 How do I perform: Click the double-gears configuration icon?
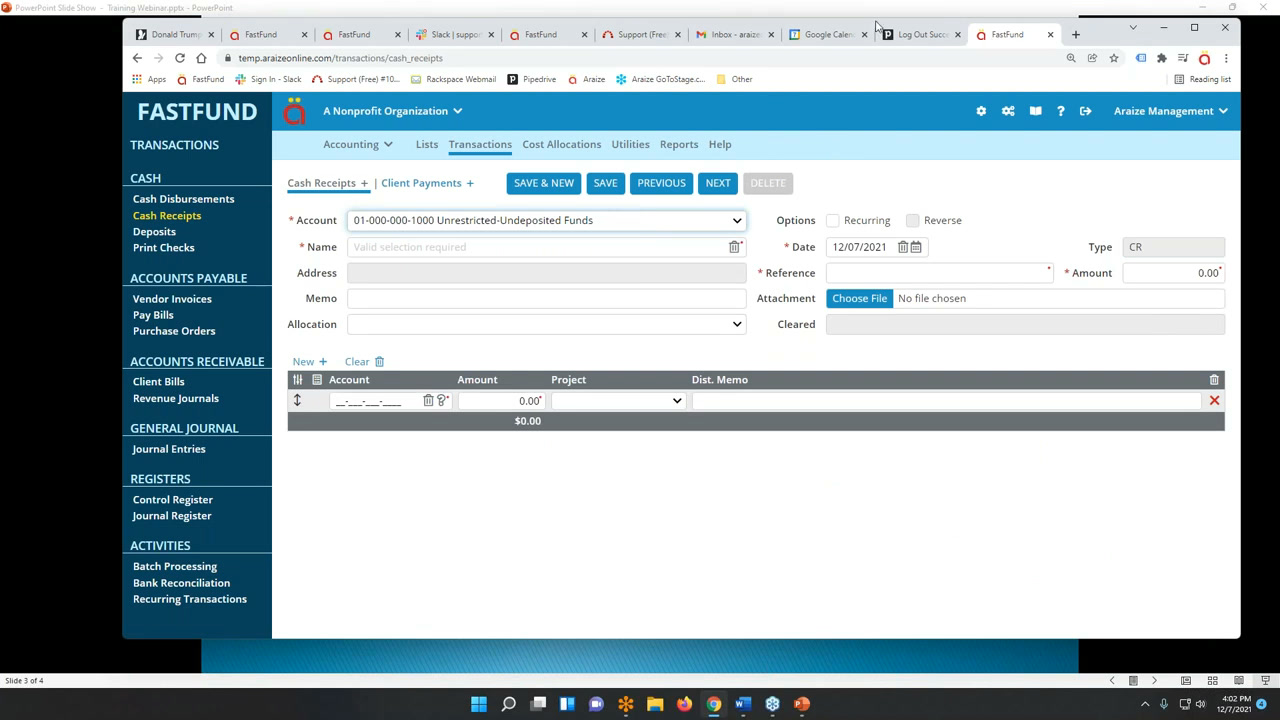point(1008,111)
